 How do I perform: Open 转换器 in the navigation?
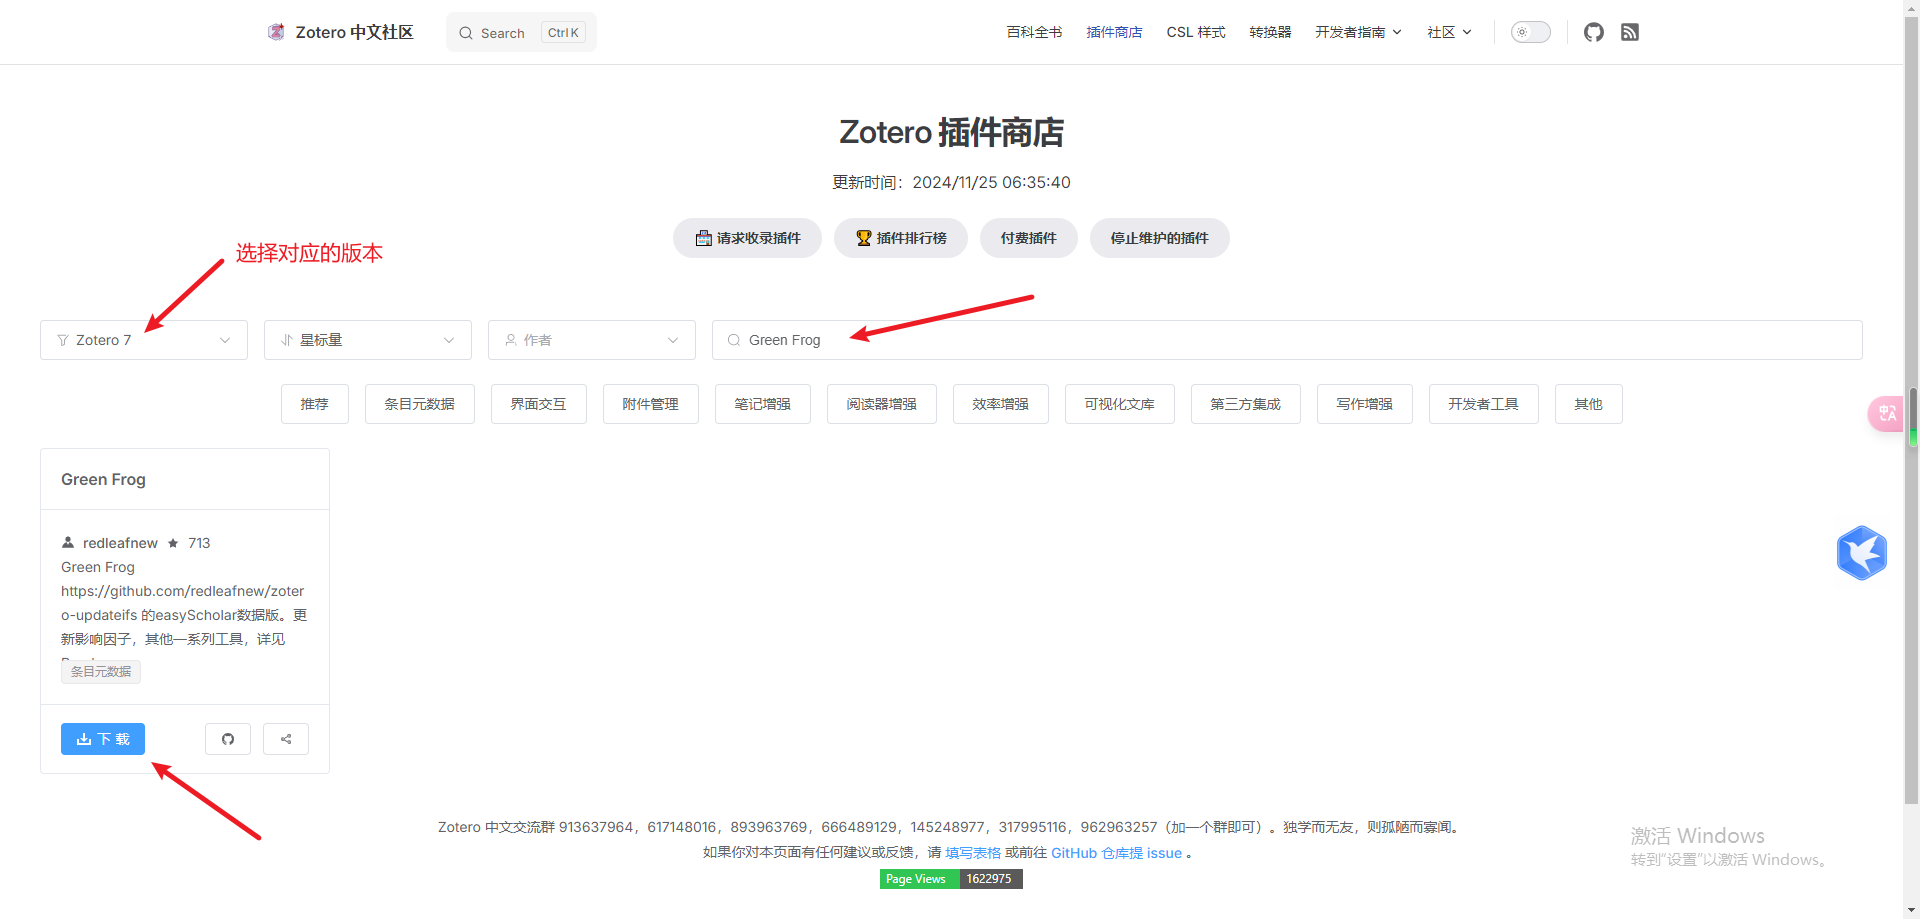[x=1270, y=32]
